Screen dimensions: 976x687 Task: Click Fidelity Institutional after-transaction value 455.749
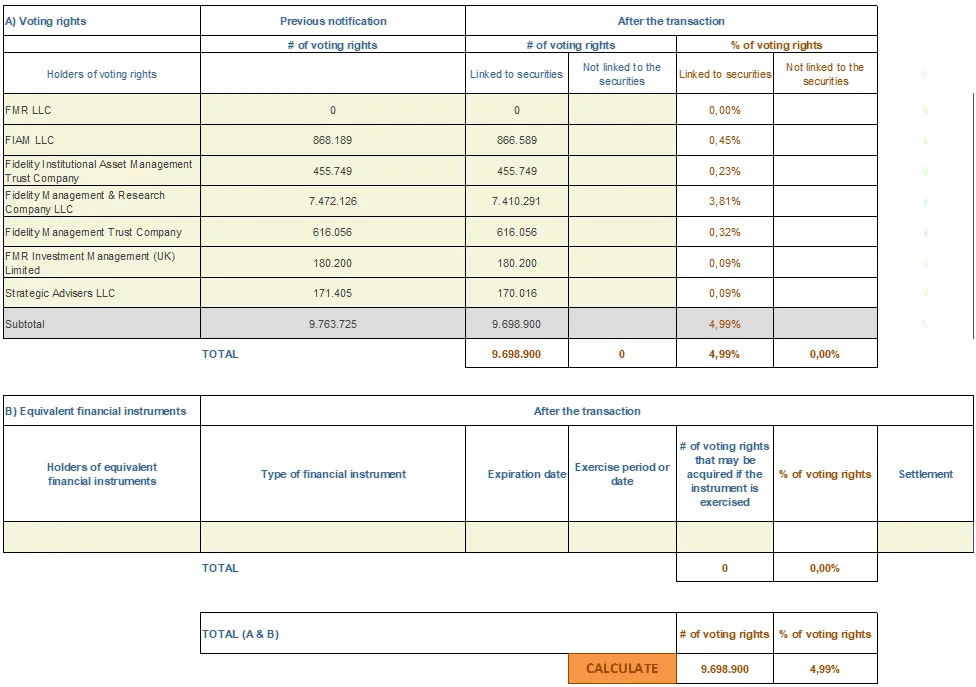[517, 171]
